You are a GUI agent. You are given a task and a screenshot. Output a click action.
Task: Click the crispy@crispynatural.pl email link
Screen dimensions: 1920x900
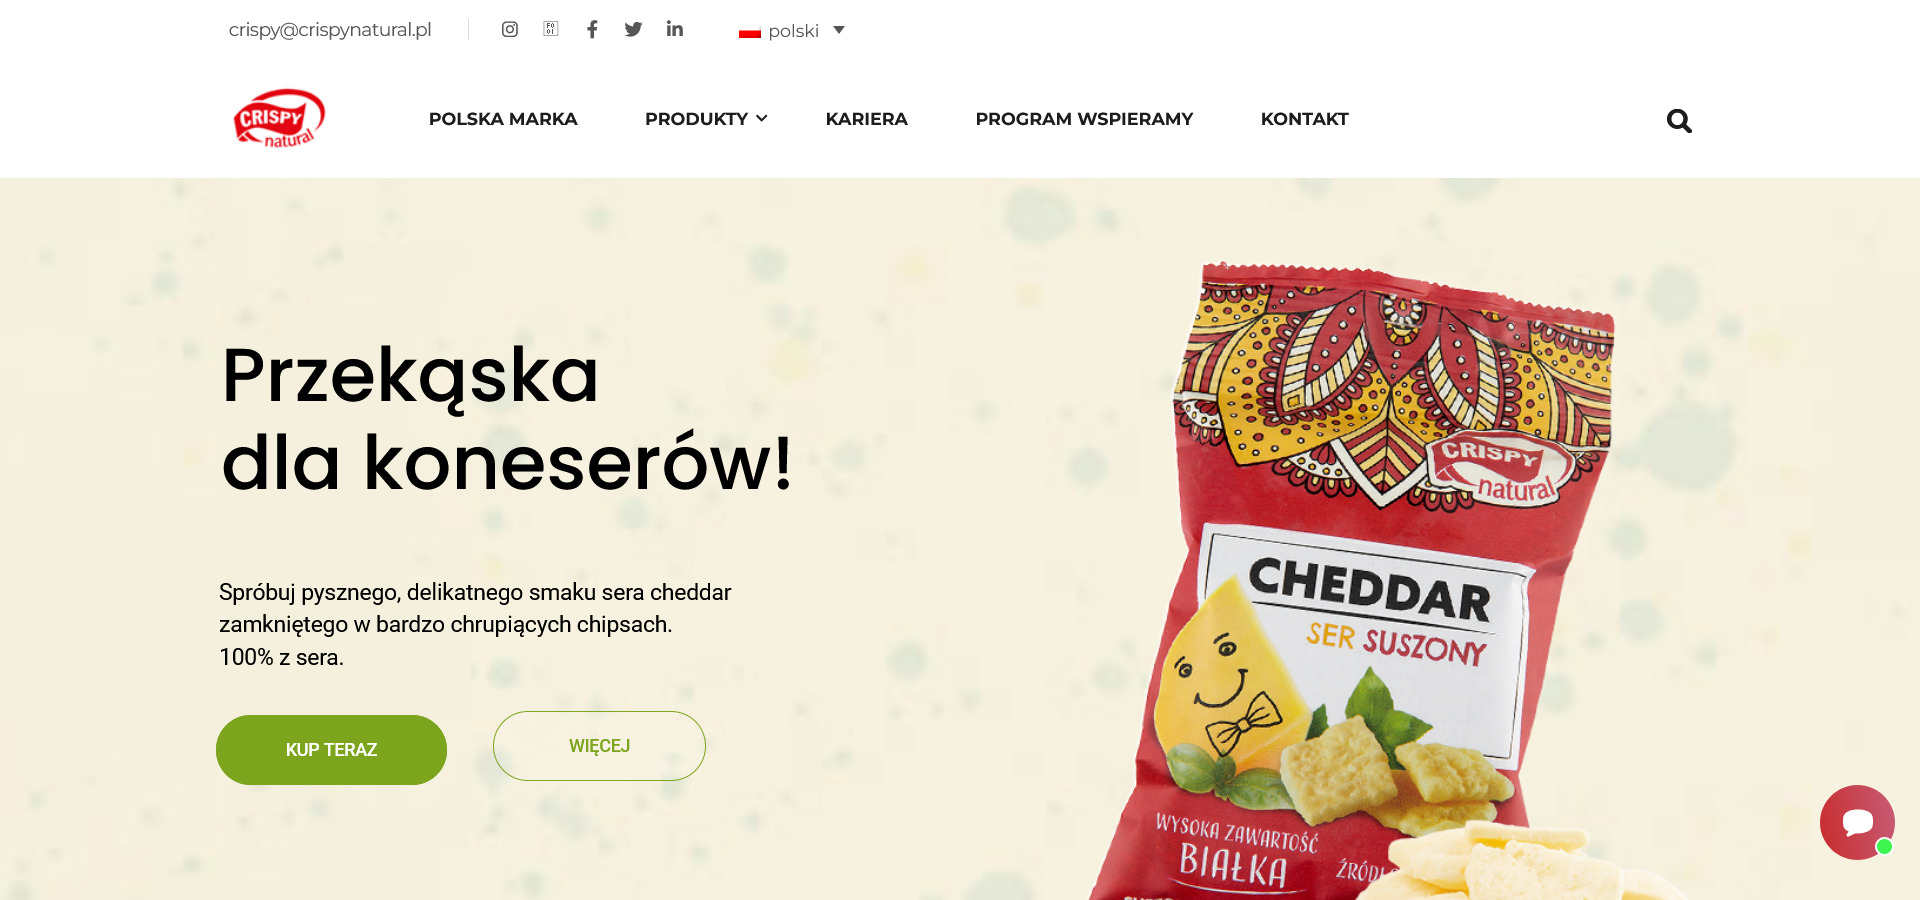(x=330, y=30)
